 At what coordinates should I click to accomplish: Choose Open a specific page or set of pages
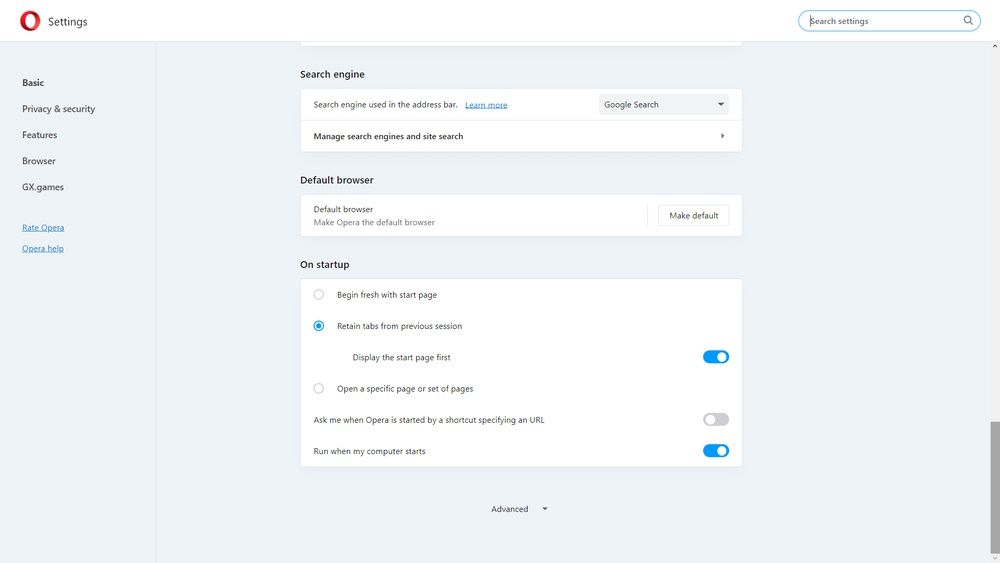point(319,388)
